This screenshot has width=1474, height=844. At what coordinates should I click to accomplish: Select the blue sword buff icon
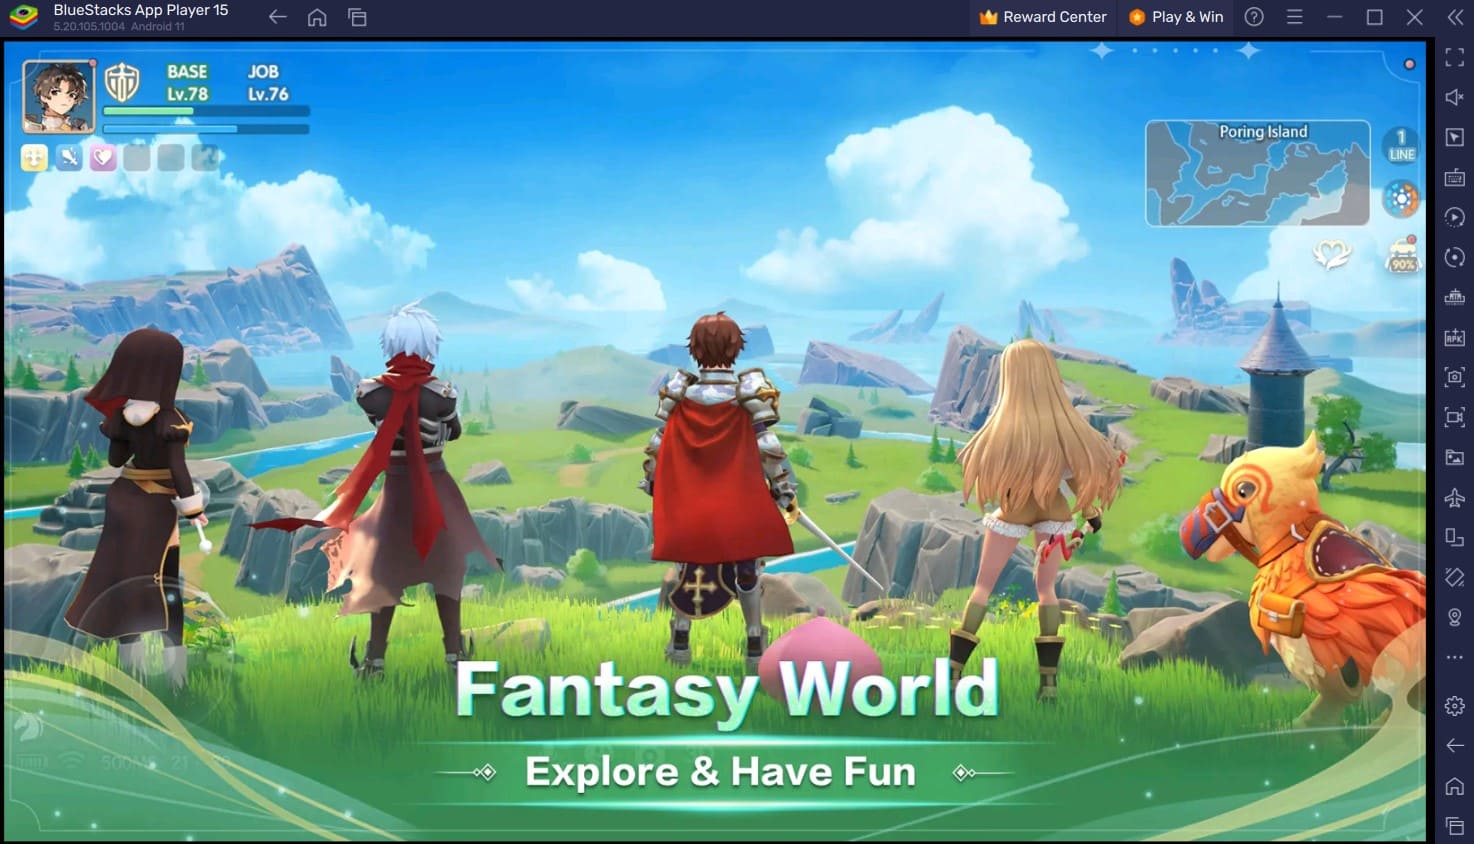(x=69, y=157)
